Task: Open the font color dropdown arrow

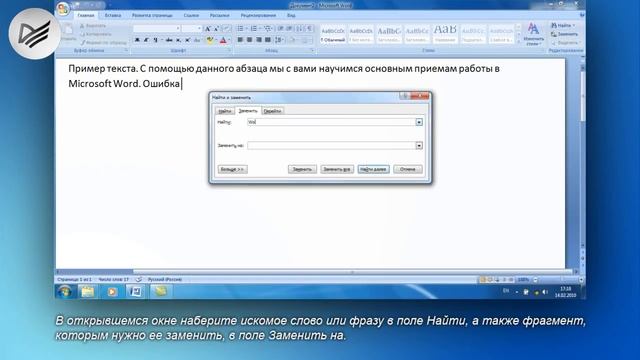Action: pyautogui.click(x=229, y=40)
